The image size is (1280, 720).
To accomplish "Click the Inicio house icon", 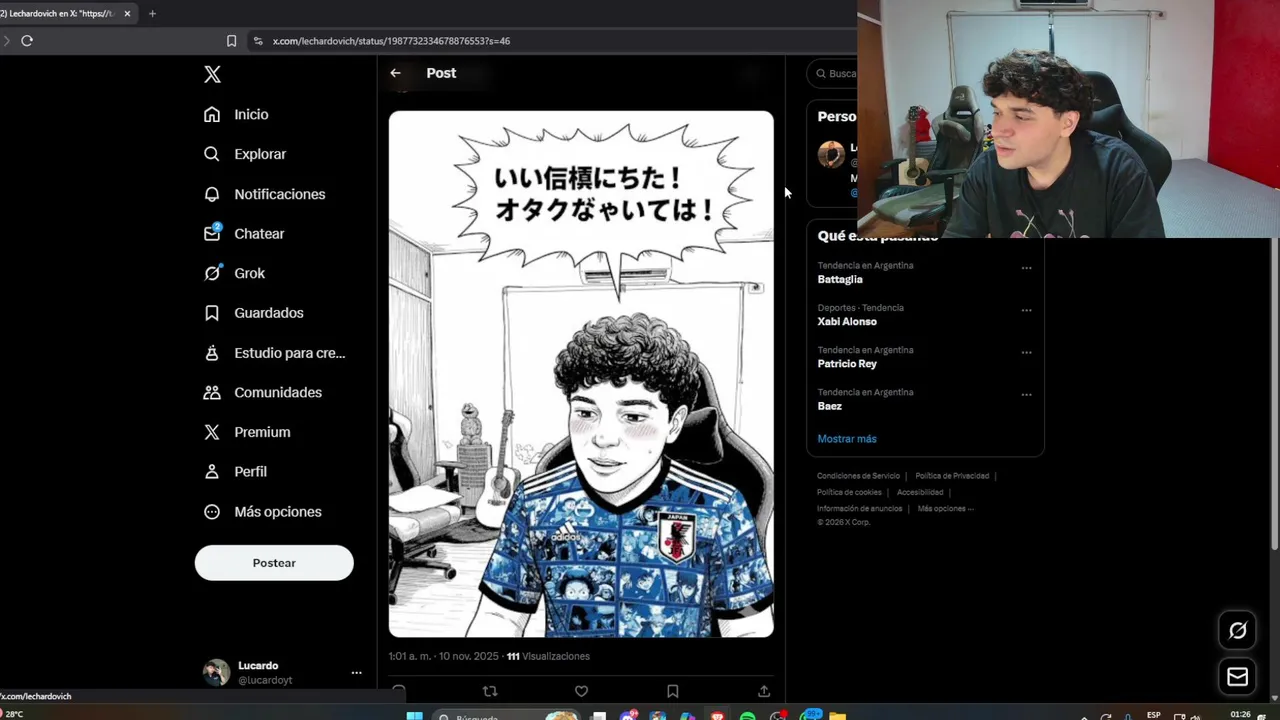I will click(x=212, y=114).
